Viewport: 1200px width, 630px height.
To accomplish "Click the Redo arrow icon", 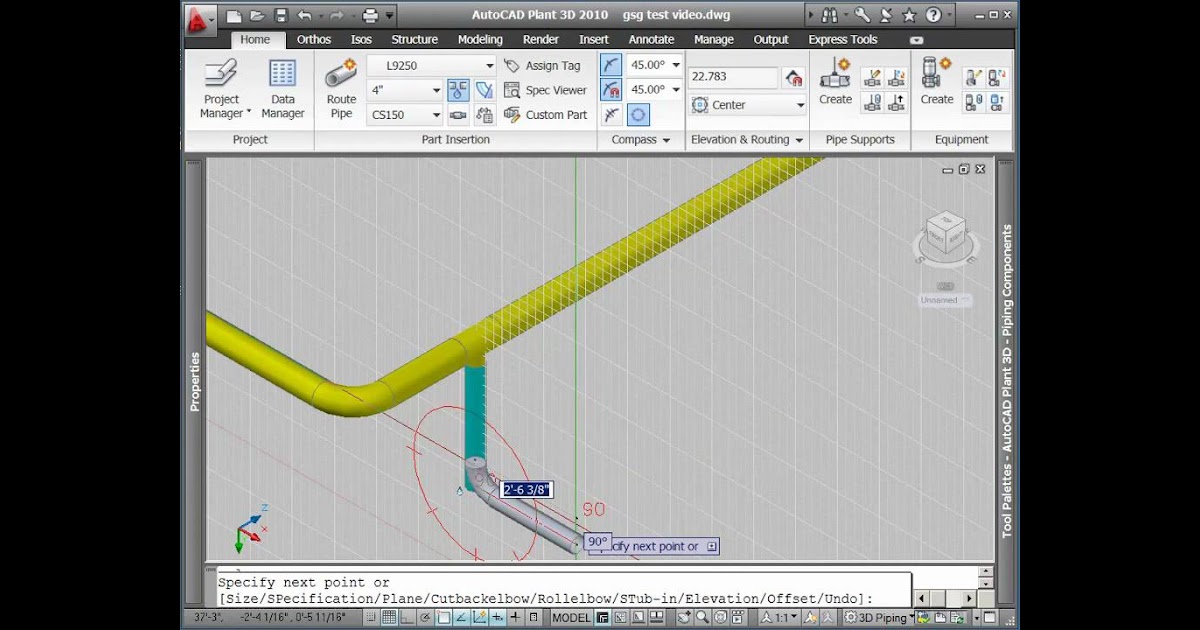I will click(336, 16).
